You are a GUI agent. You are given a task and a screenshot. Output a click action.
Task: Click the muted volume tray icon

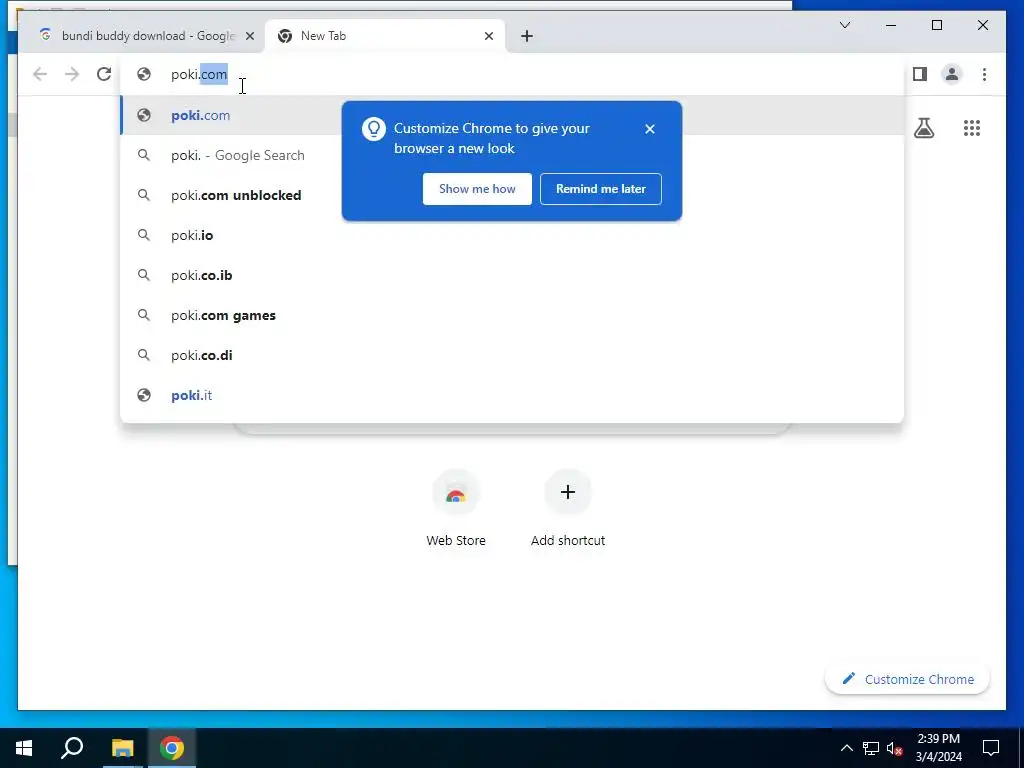895,748
